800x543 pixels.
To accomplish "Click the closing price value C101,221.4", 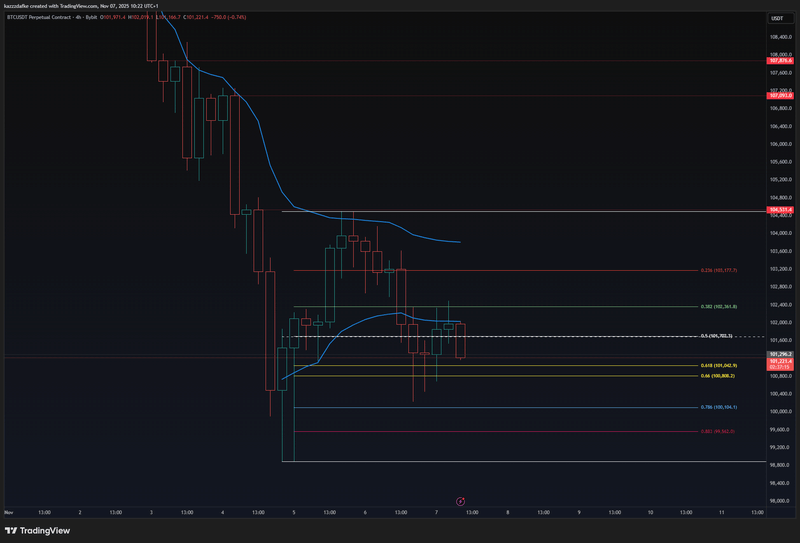I will coord(196,17).
